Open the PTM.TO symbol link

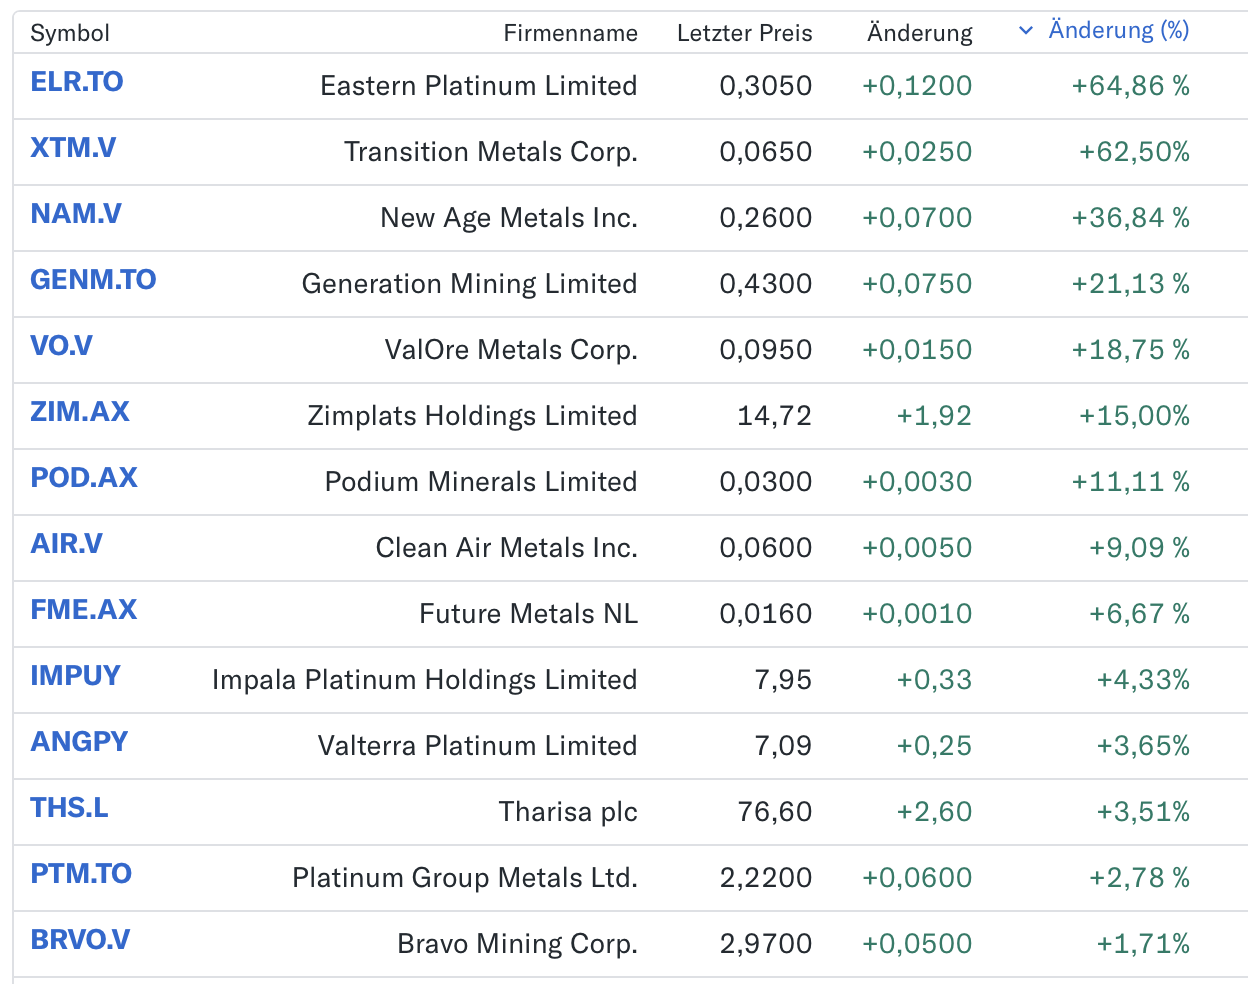(x=81, y=874)
